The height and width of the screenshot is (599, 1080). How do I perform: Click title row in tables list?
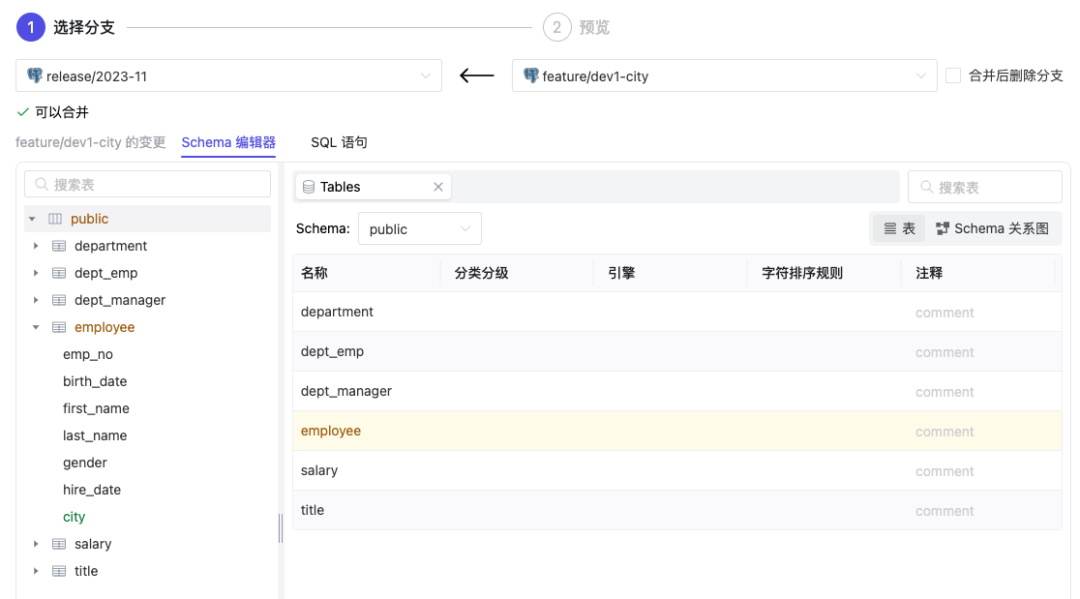click(x=676, y=510)
